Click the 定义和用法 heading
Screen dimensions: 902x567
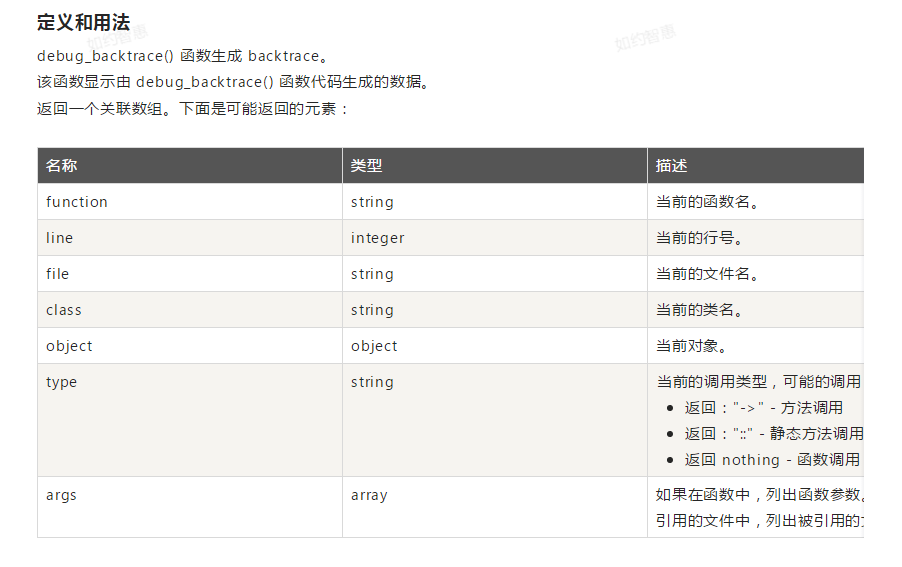[83, 22]
